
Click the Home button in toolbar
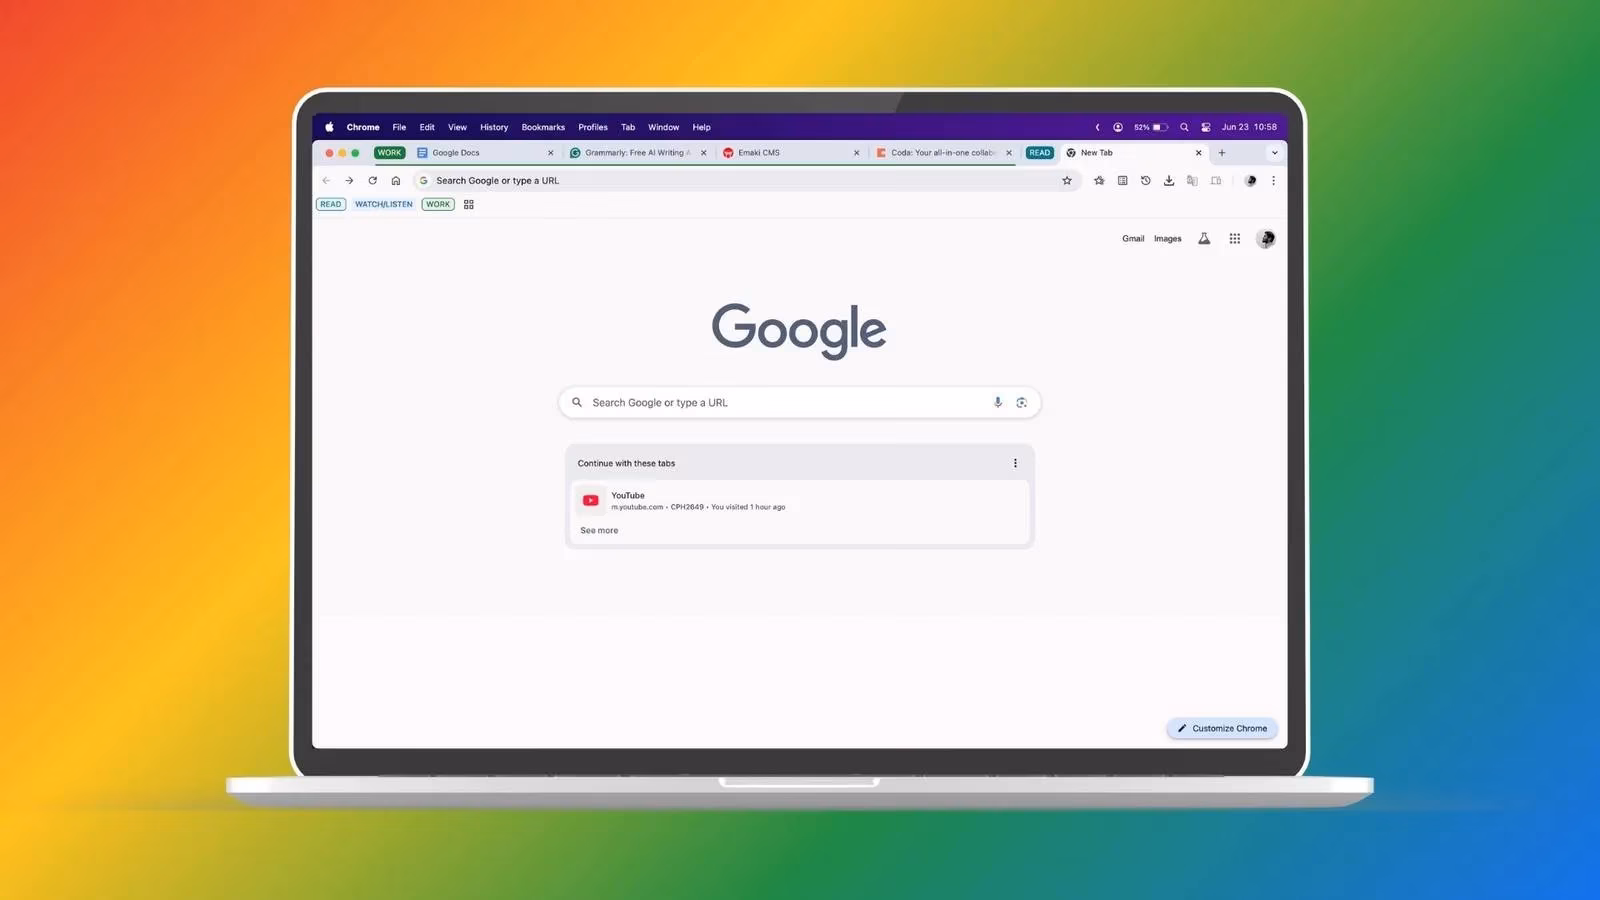pos(396,181)
